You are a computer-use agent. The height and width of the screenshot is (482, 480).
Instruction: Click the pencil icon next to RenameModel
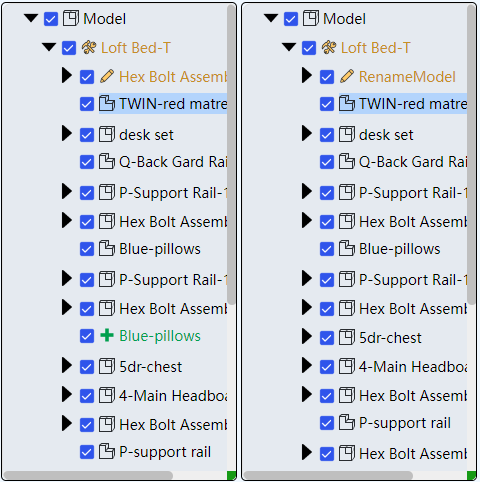coord(347,76)
